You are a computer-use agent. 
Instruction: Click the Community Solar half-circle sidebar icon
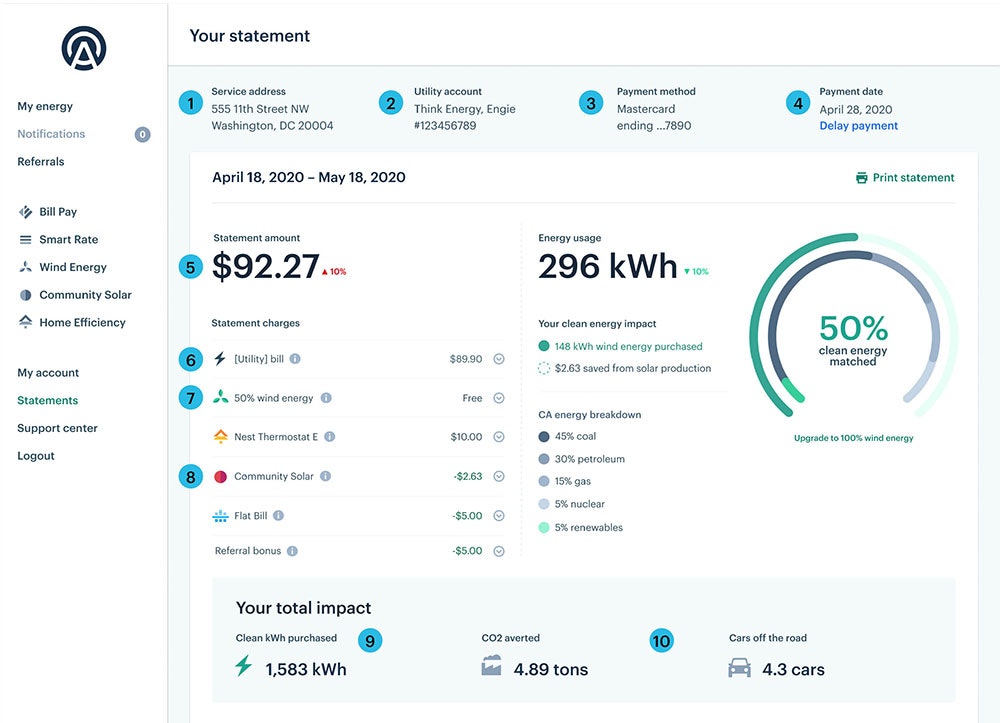[x=26, y=295]
